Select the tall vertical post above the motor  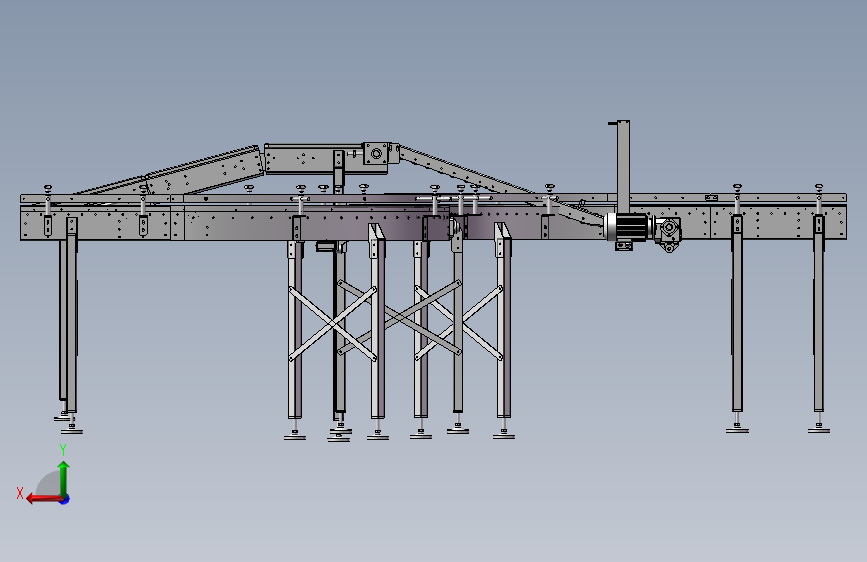[x=623, y=166]
